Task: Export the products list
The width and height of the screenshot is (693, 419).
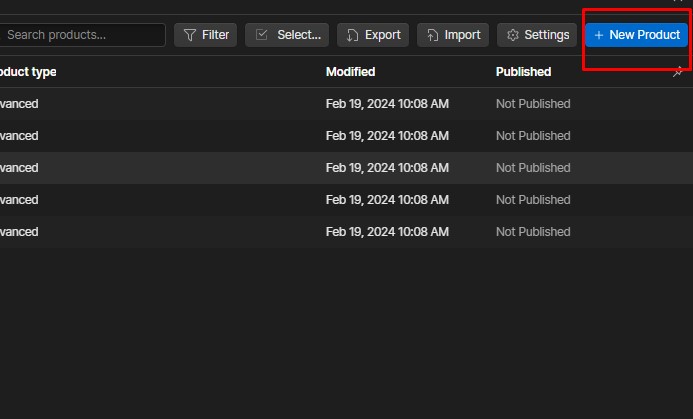Action: [373, 35]
